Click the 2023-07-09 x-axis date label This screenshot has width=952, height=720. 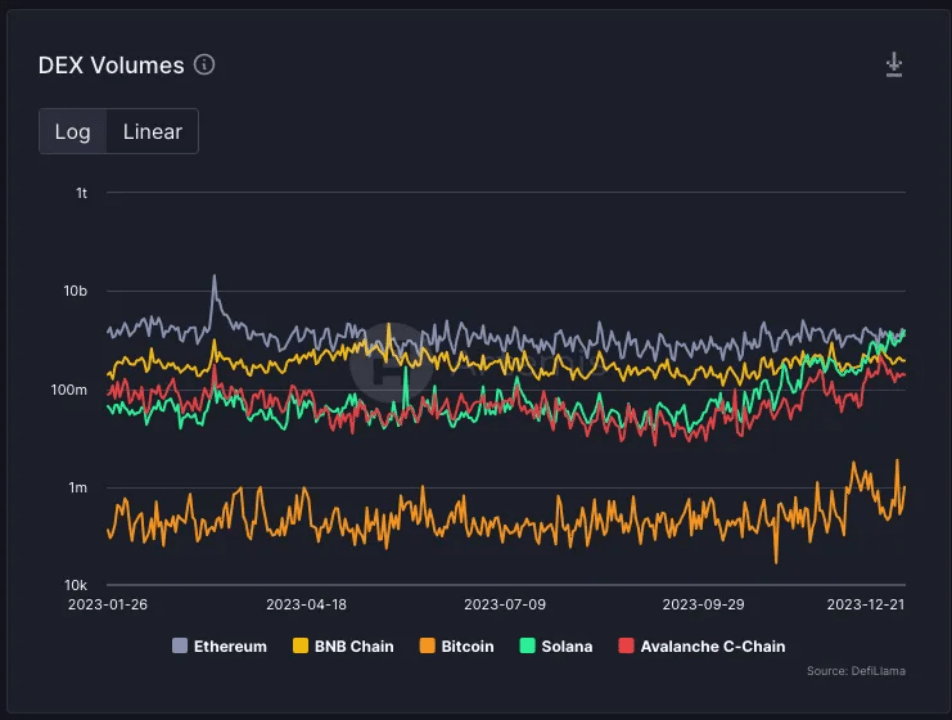click(x=505, y=604)
